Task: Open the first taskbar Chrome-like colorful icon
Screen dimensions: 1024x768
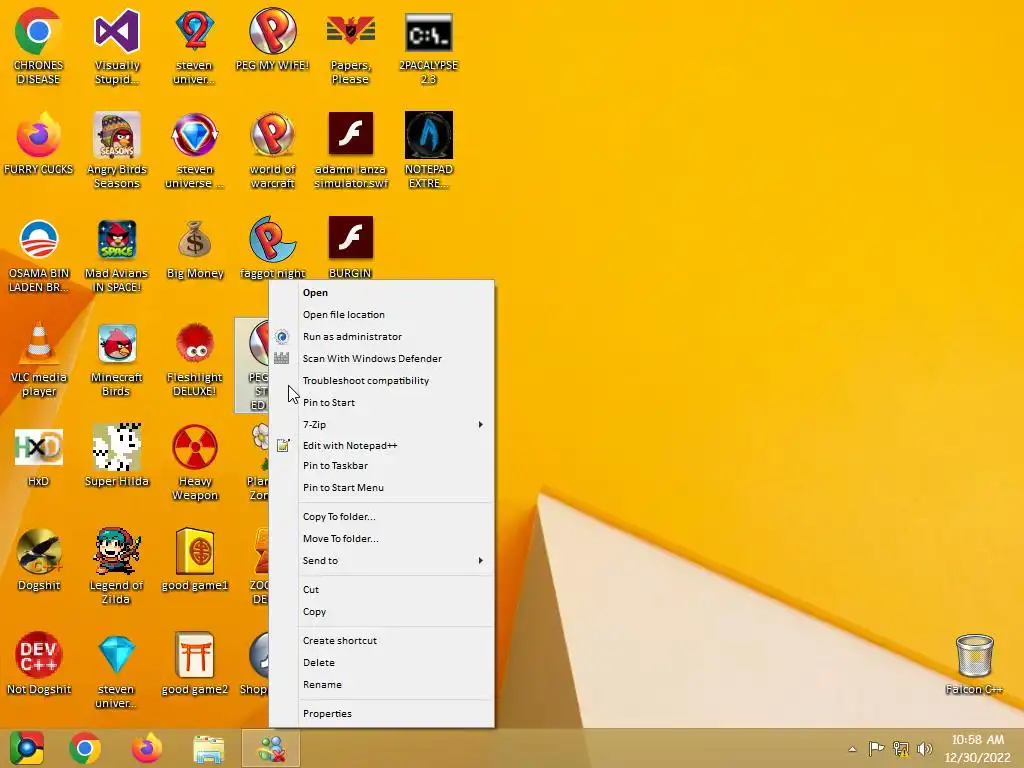Action: 26,748
